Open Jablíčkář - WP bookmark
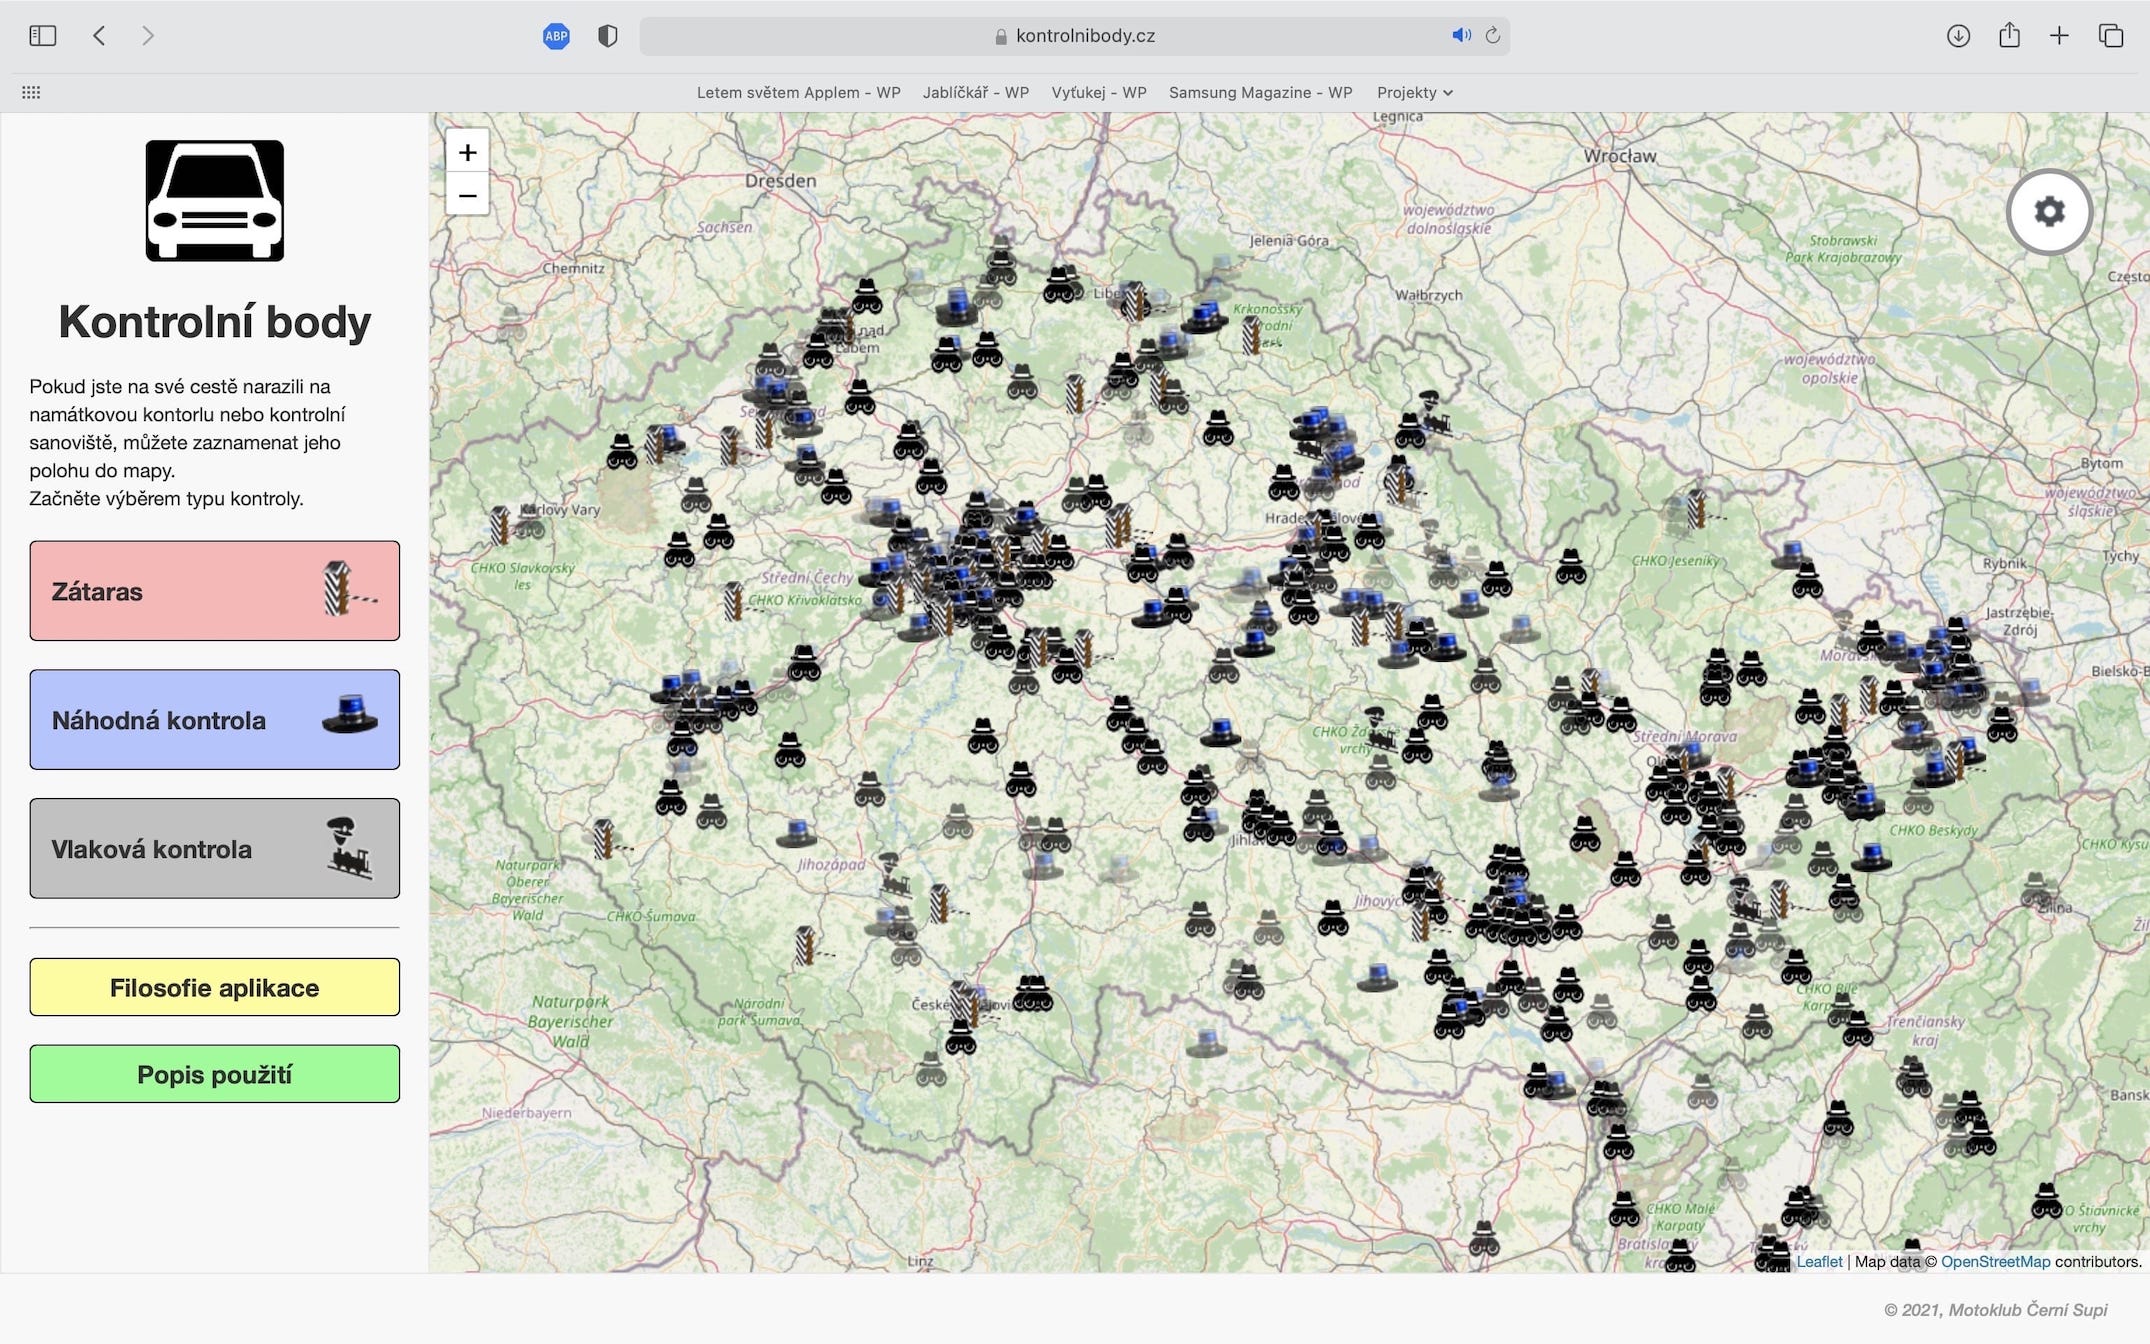 975,92
